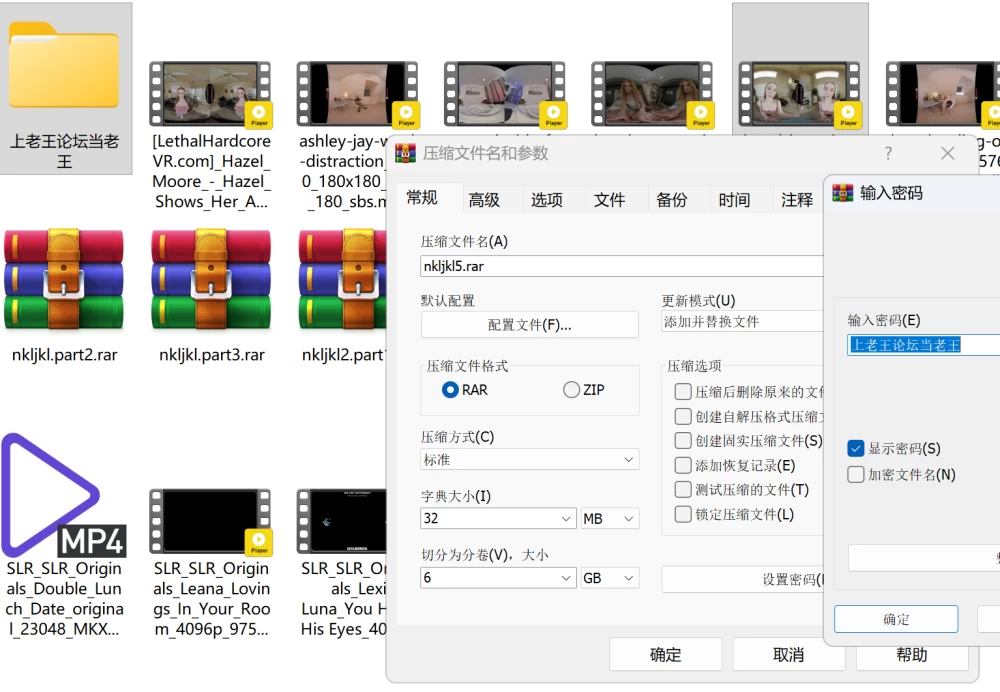Click the 输入密码 password field
Screen dimensions: 1000x692
pos(923,345)
